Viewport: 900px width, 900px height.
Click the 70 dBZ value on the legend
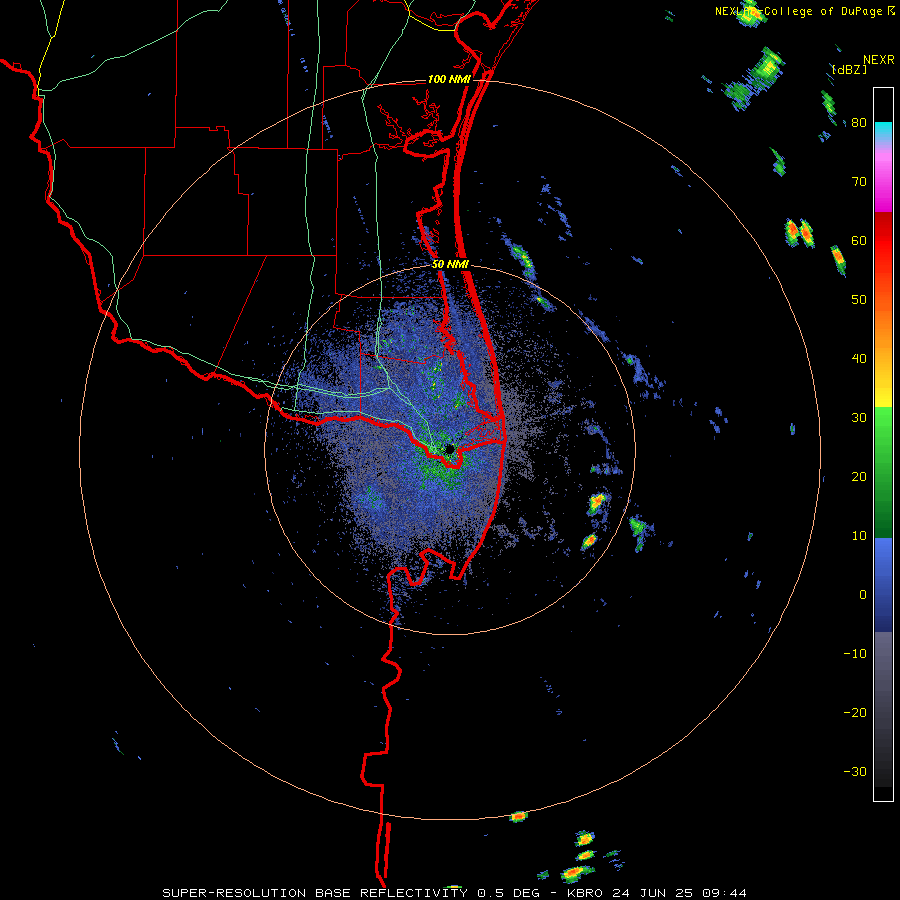click(859, 182)
